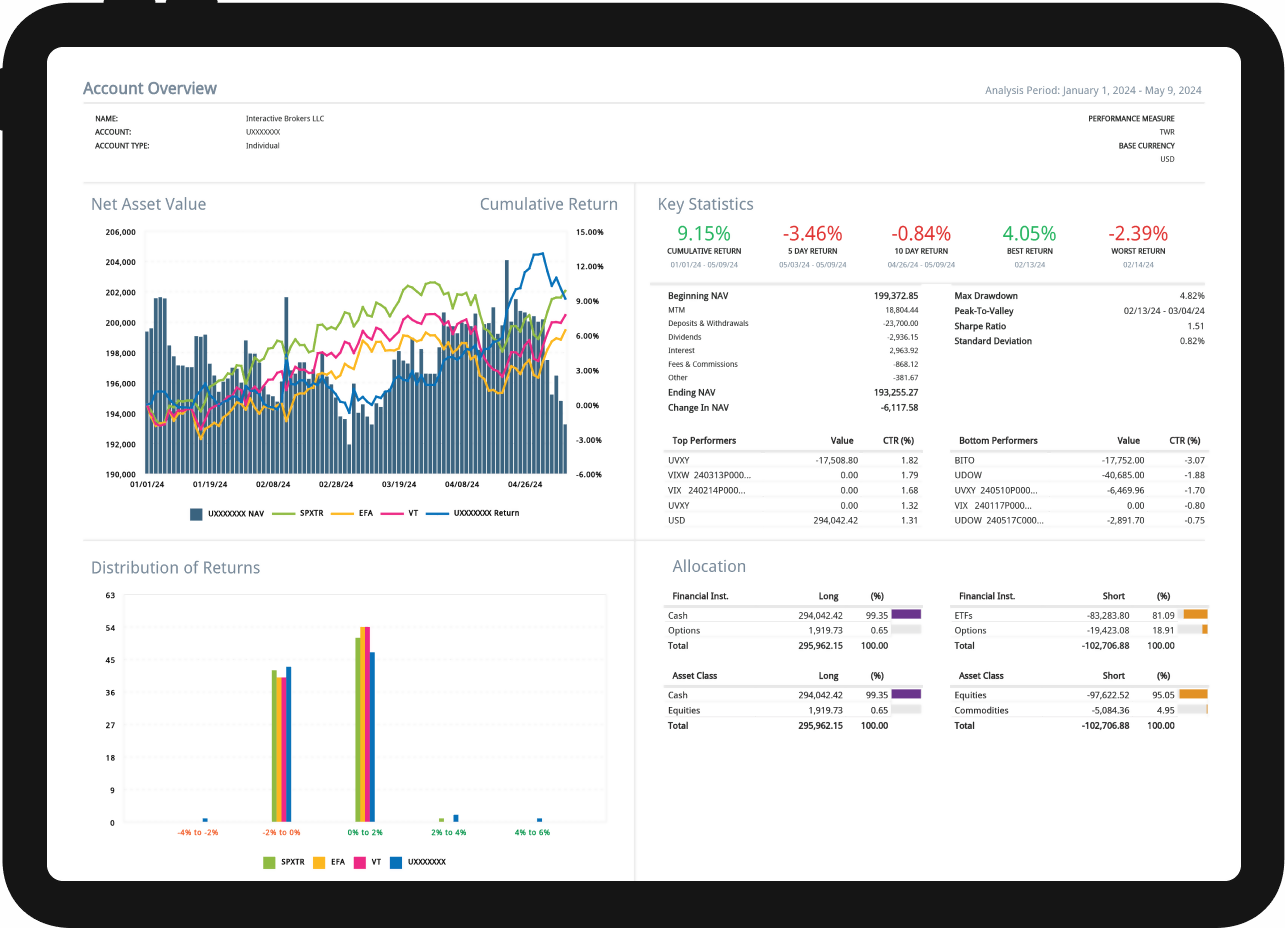
Task: Select the UXXXXXXXX NAV legend swatch
Action: pos(194,512)
